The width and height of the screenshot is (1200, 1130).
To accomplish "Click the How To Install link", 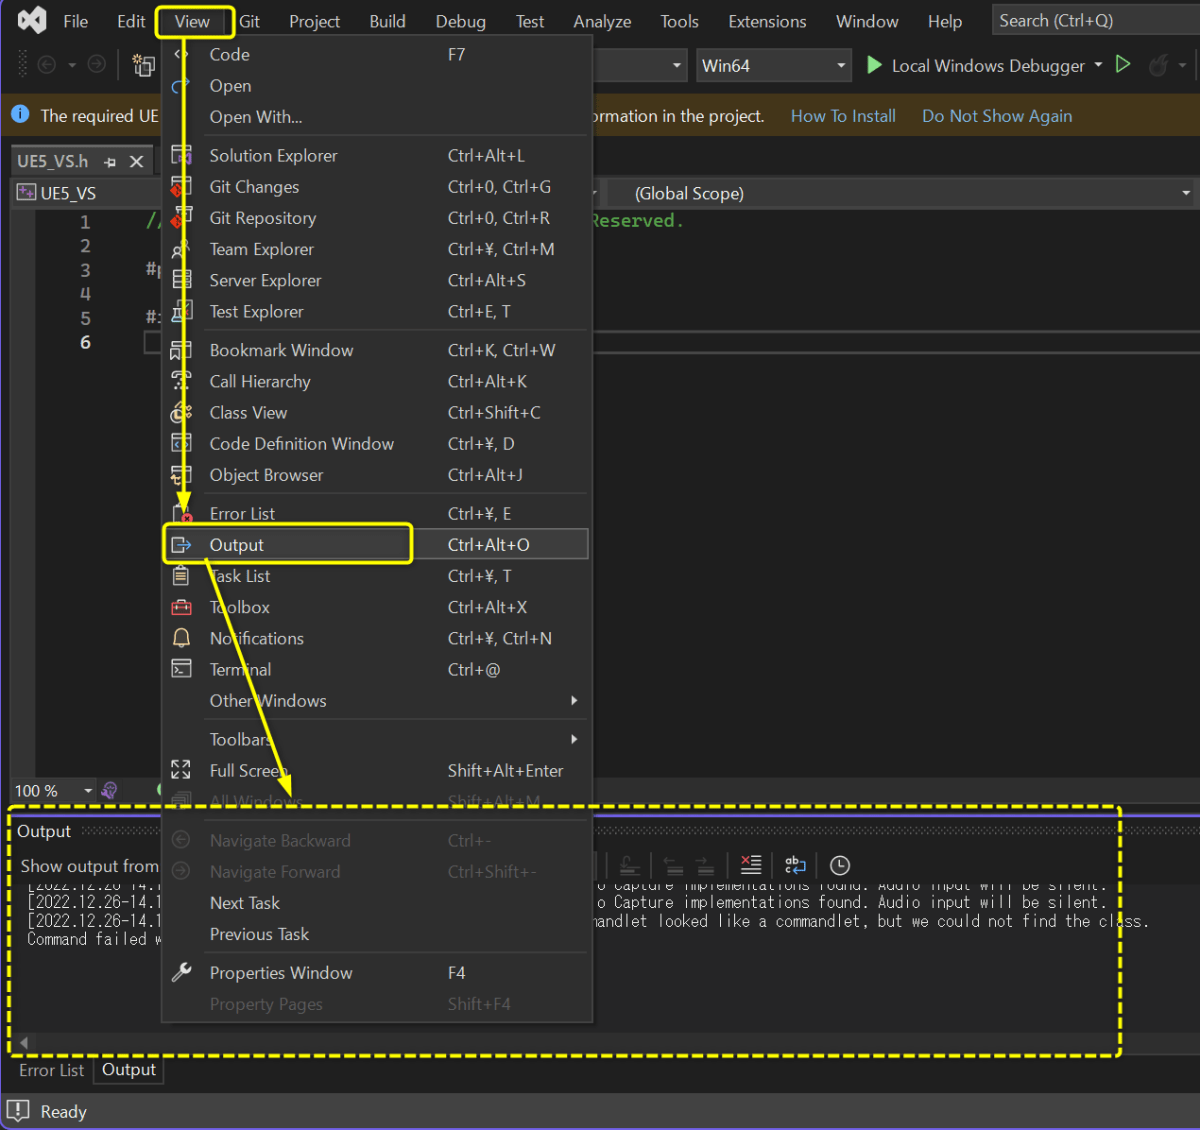I will coord(843,115).
